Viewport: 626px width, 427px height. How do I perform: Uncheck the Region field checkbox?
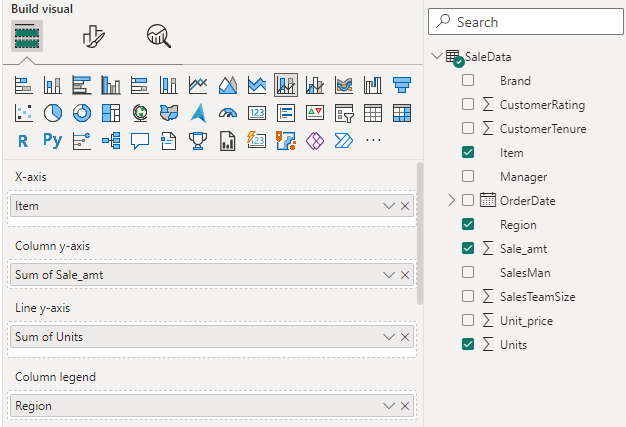pos(468,225)
